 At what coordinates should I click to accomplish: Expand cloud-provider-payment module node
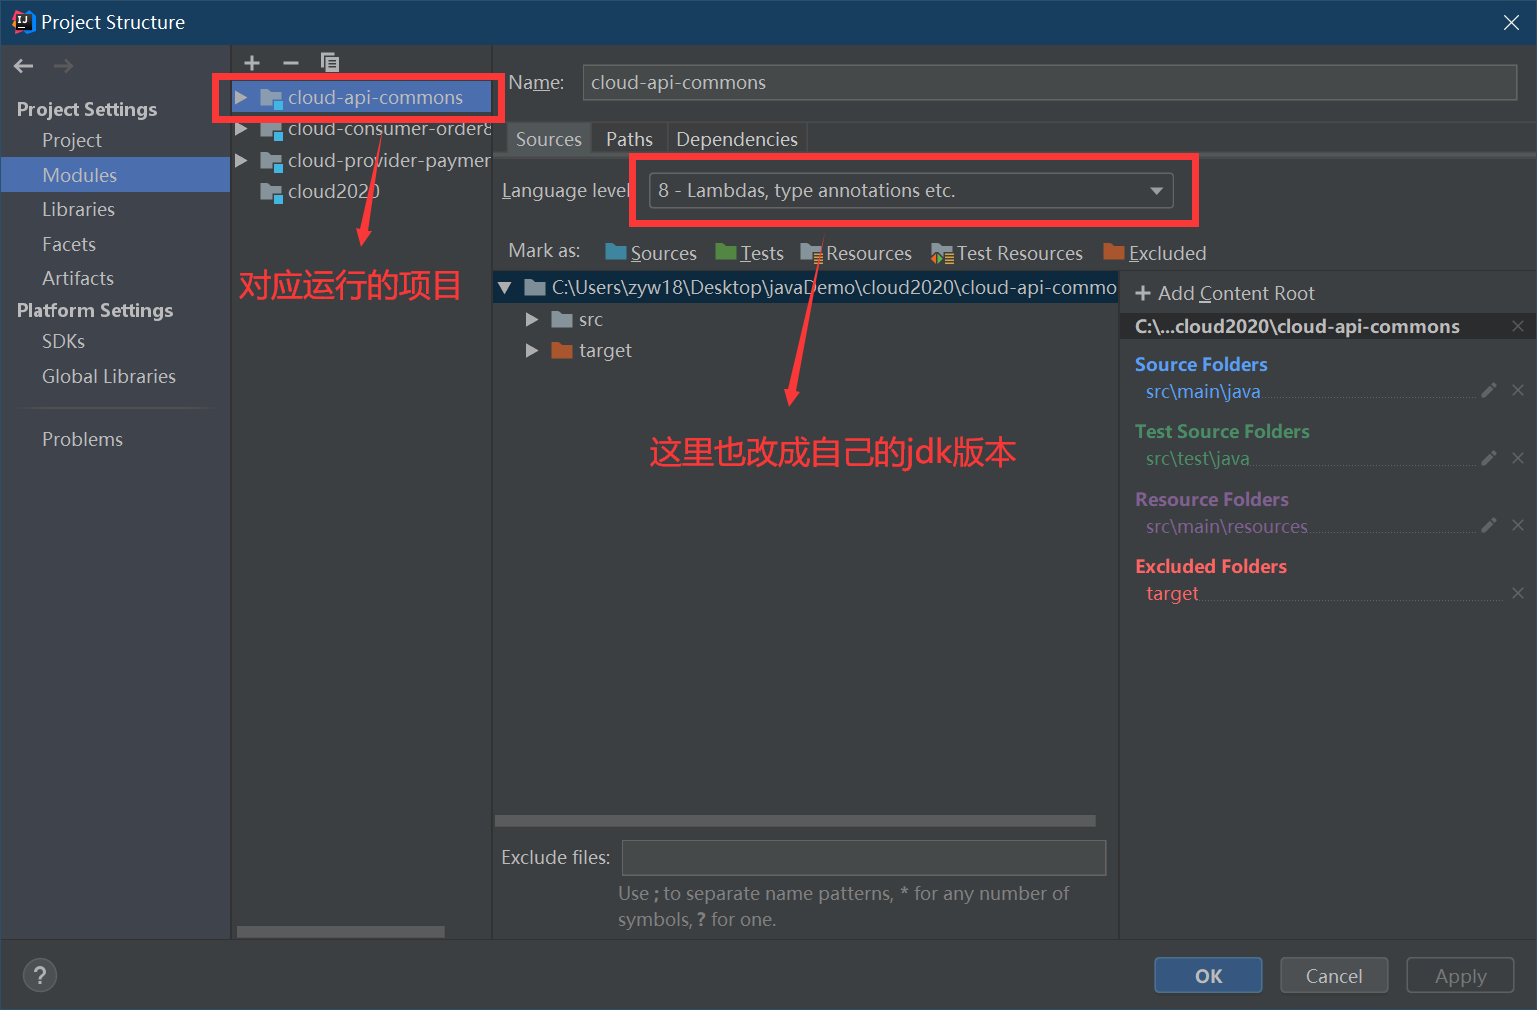(x=241, y=160)
